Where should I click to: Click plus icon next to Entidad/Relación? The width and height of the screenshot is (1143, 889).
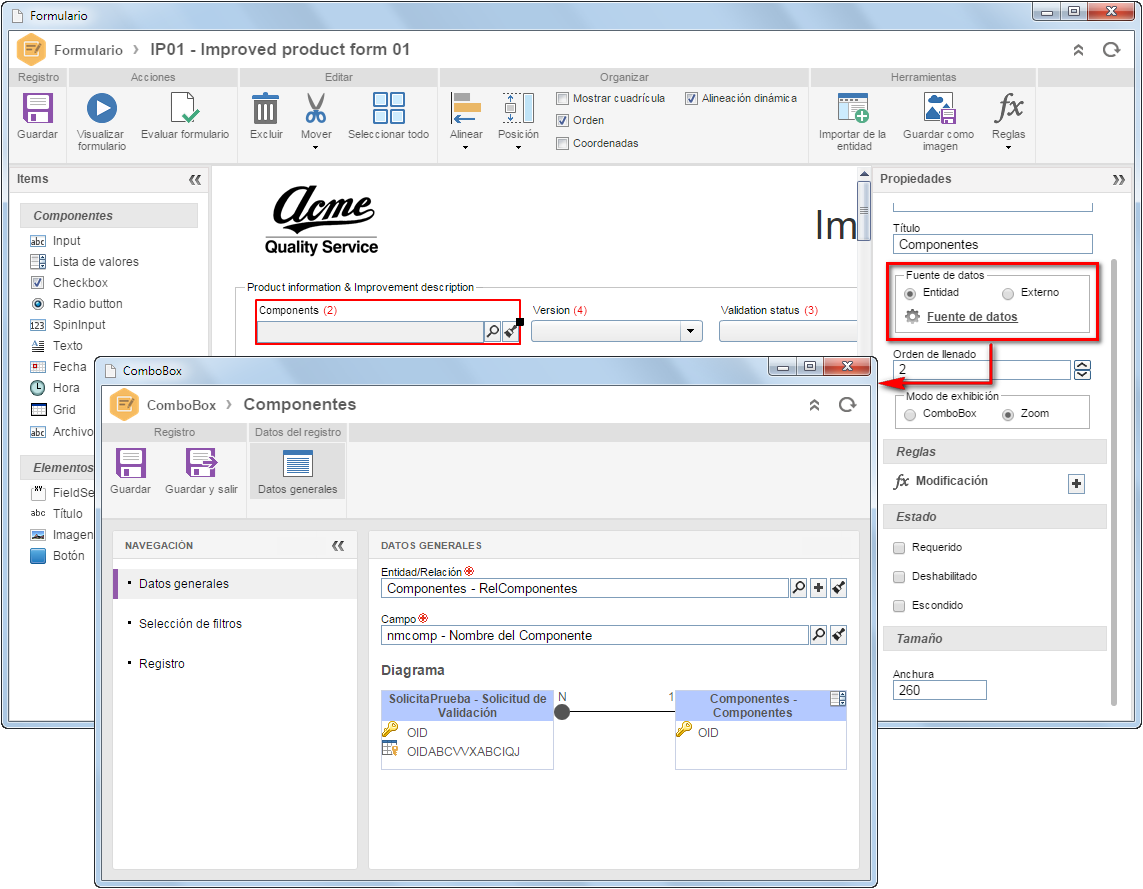tap(819, 588)
